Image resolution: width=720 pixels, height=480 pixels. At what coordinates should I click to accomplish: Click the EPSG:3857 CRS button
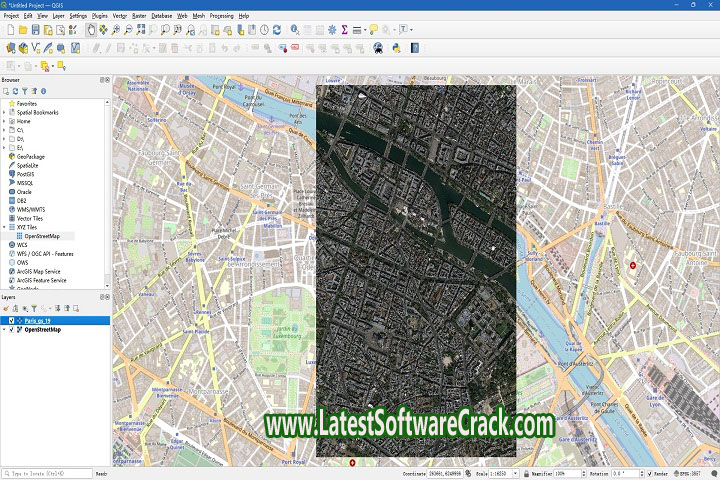[687, 474]
